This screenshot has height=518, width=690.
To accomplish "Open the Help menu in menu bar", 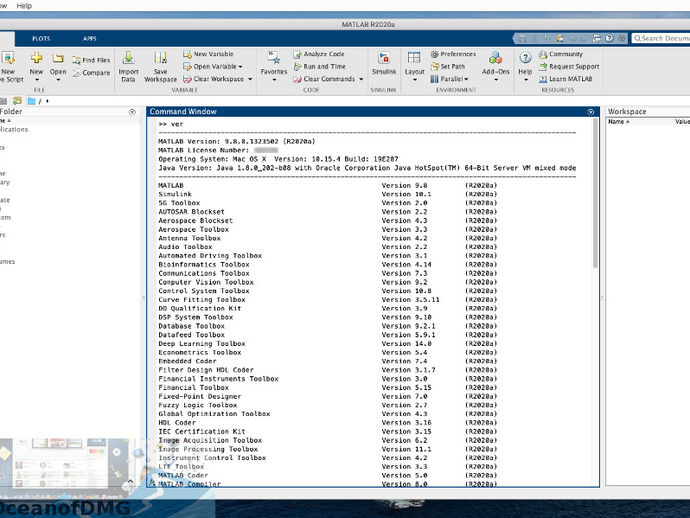I will pos(24,6).
